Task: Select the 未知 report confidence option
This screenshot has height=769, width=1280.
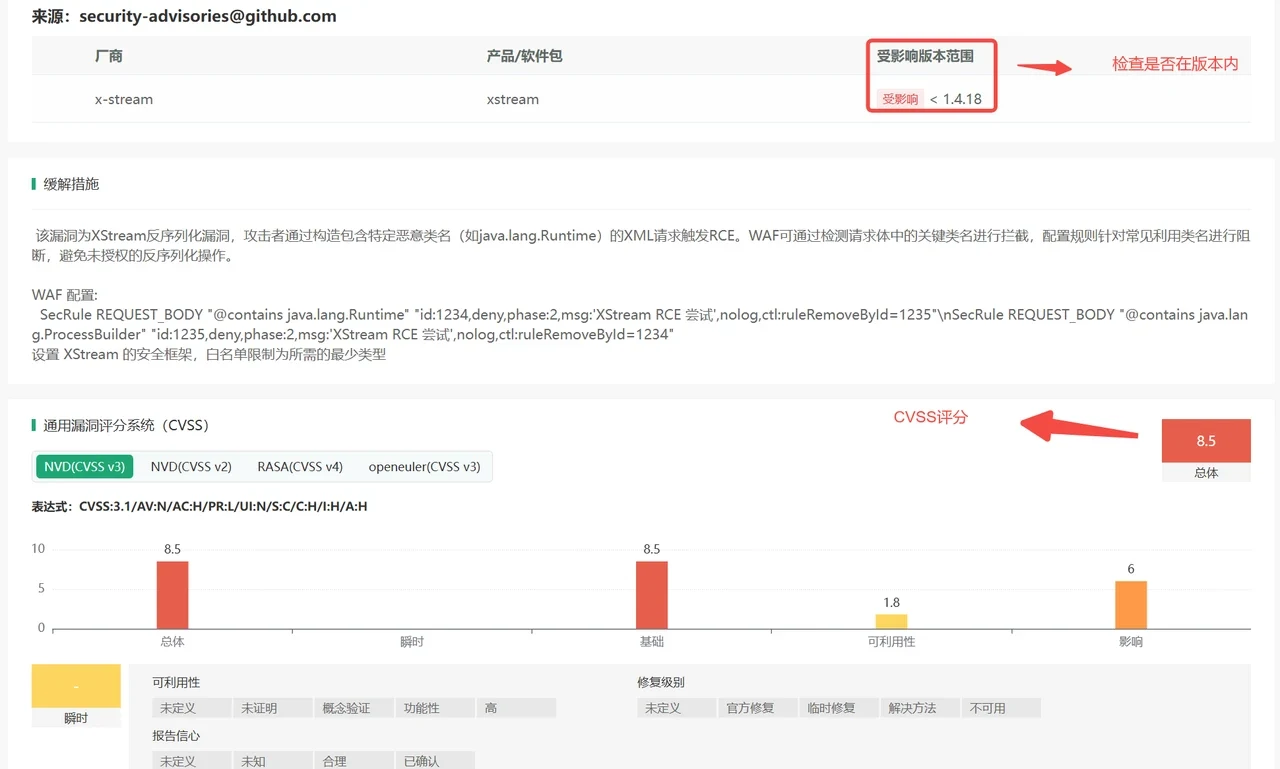Action: pos(273,761)
